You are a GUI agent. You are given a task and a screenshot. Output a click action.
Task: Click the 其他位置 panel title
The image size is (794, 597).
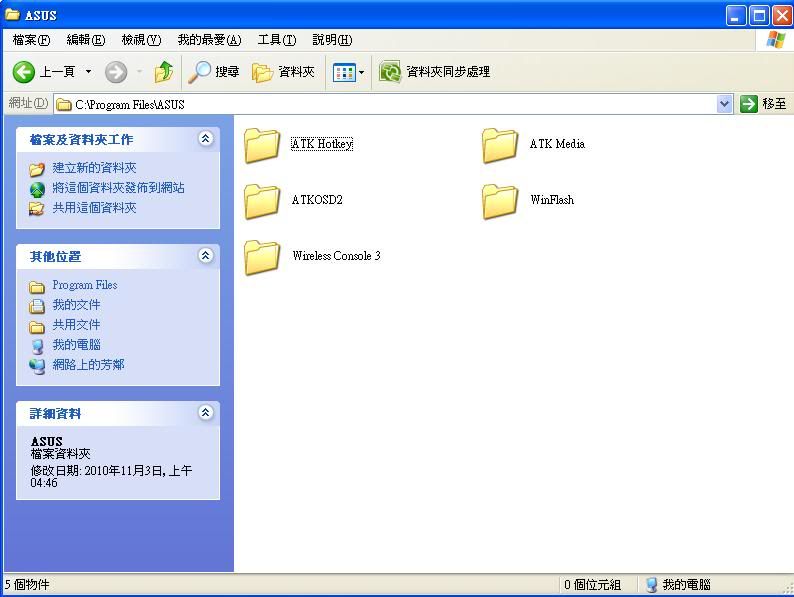click(55, 257)
